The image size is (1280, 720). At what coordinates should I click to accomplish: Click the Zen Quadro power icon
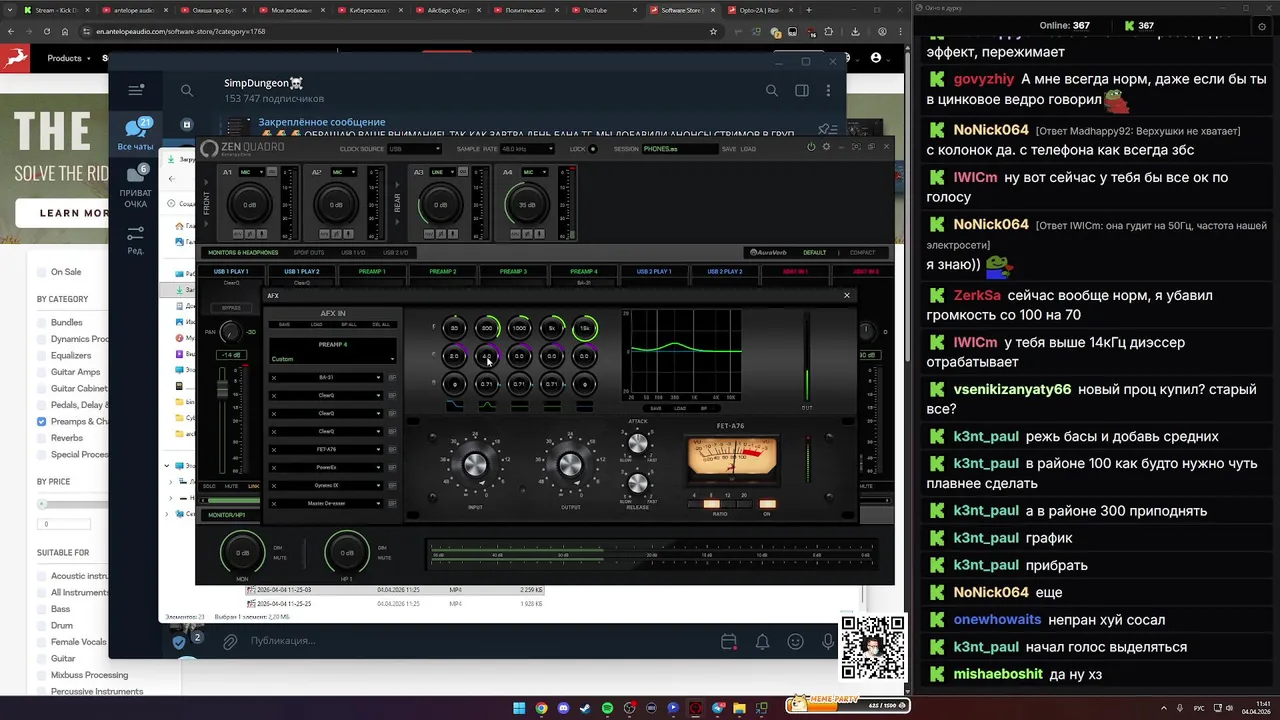[811, 146]
